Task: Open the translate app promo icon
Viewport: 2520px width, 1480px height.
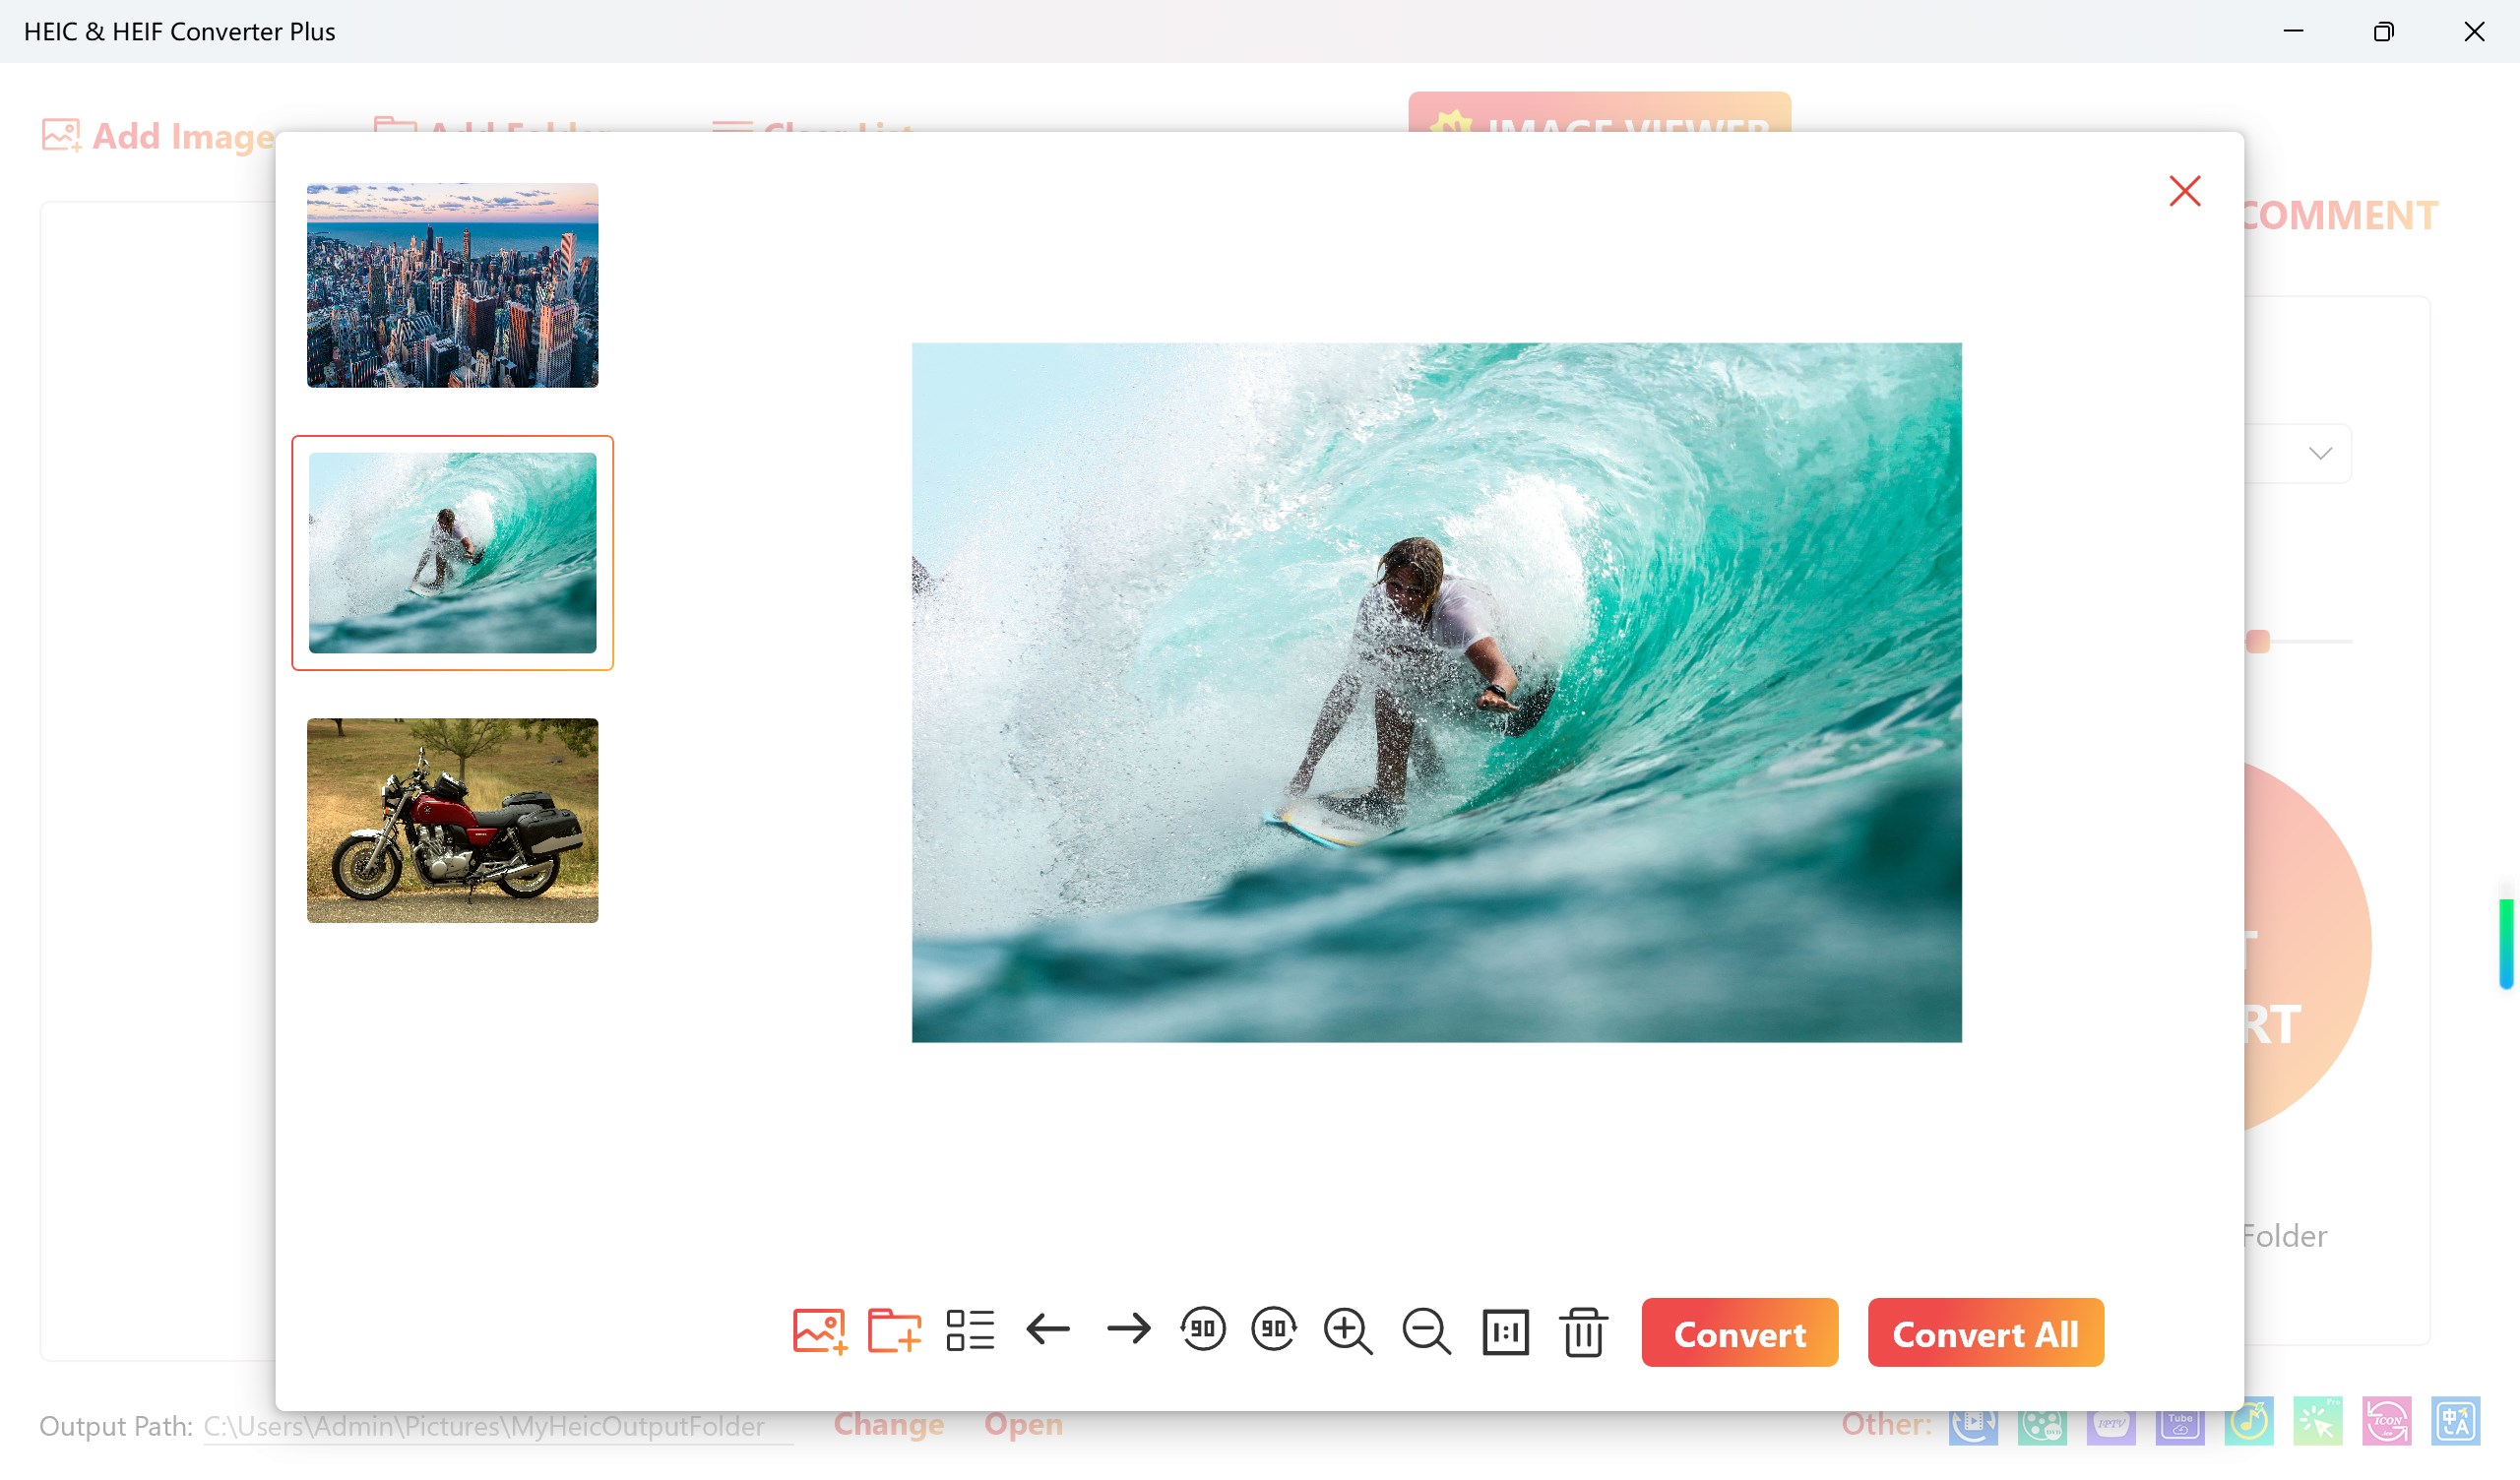Action: pos(2459,1421)
